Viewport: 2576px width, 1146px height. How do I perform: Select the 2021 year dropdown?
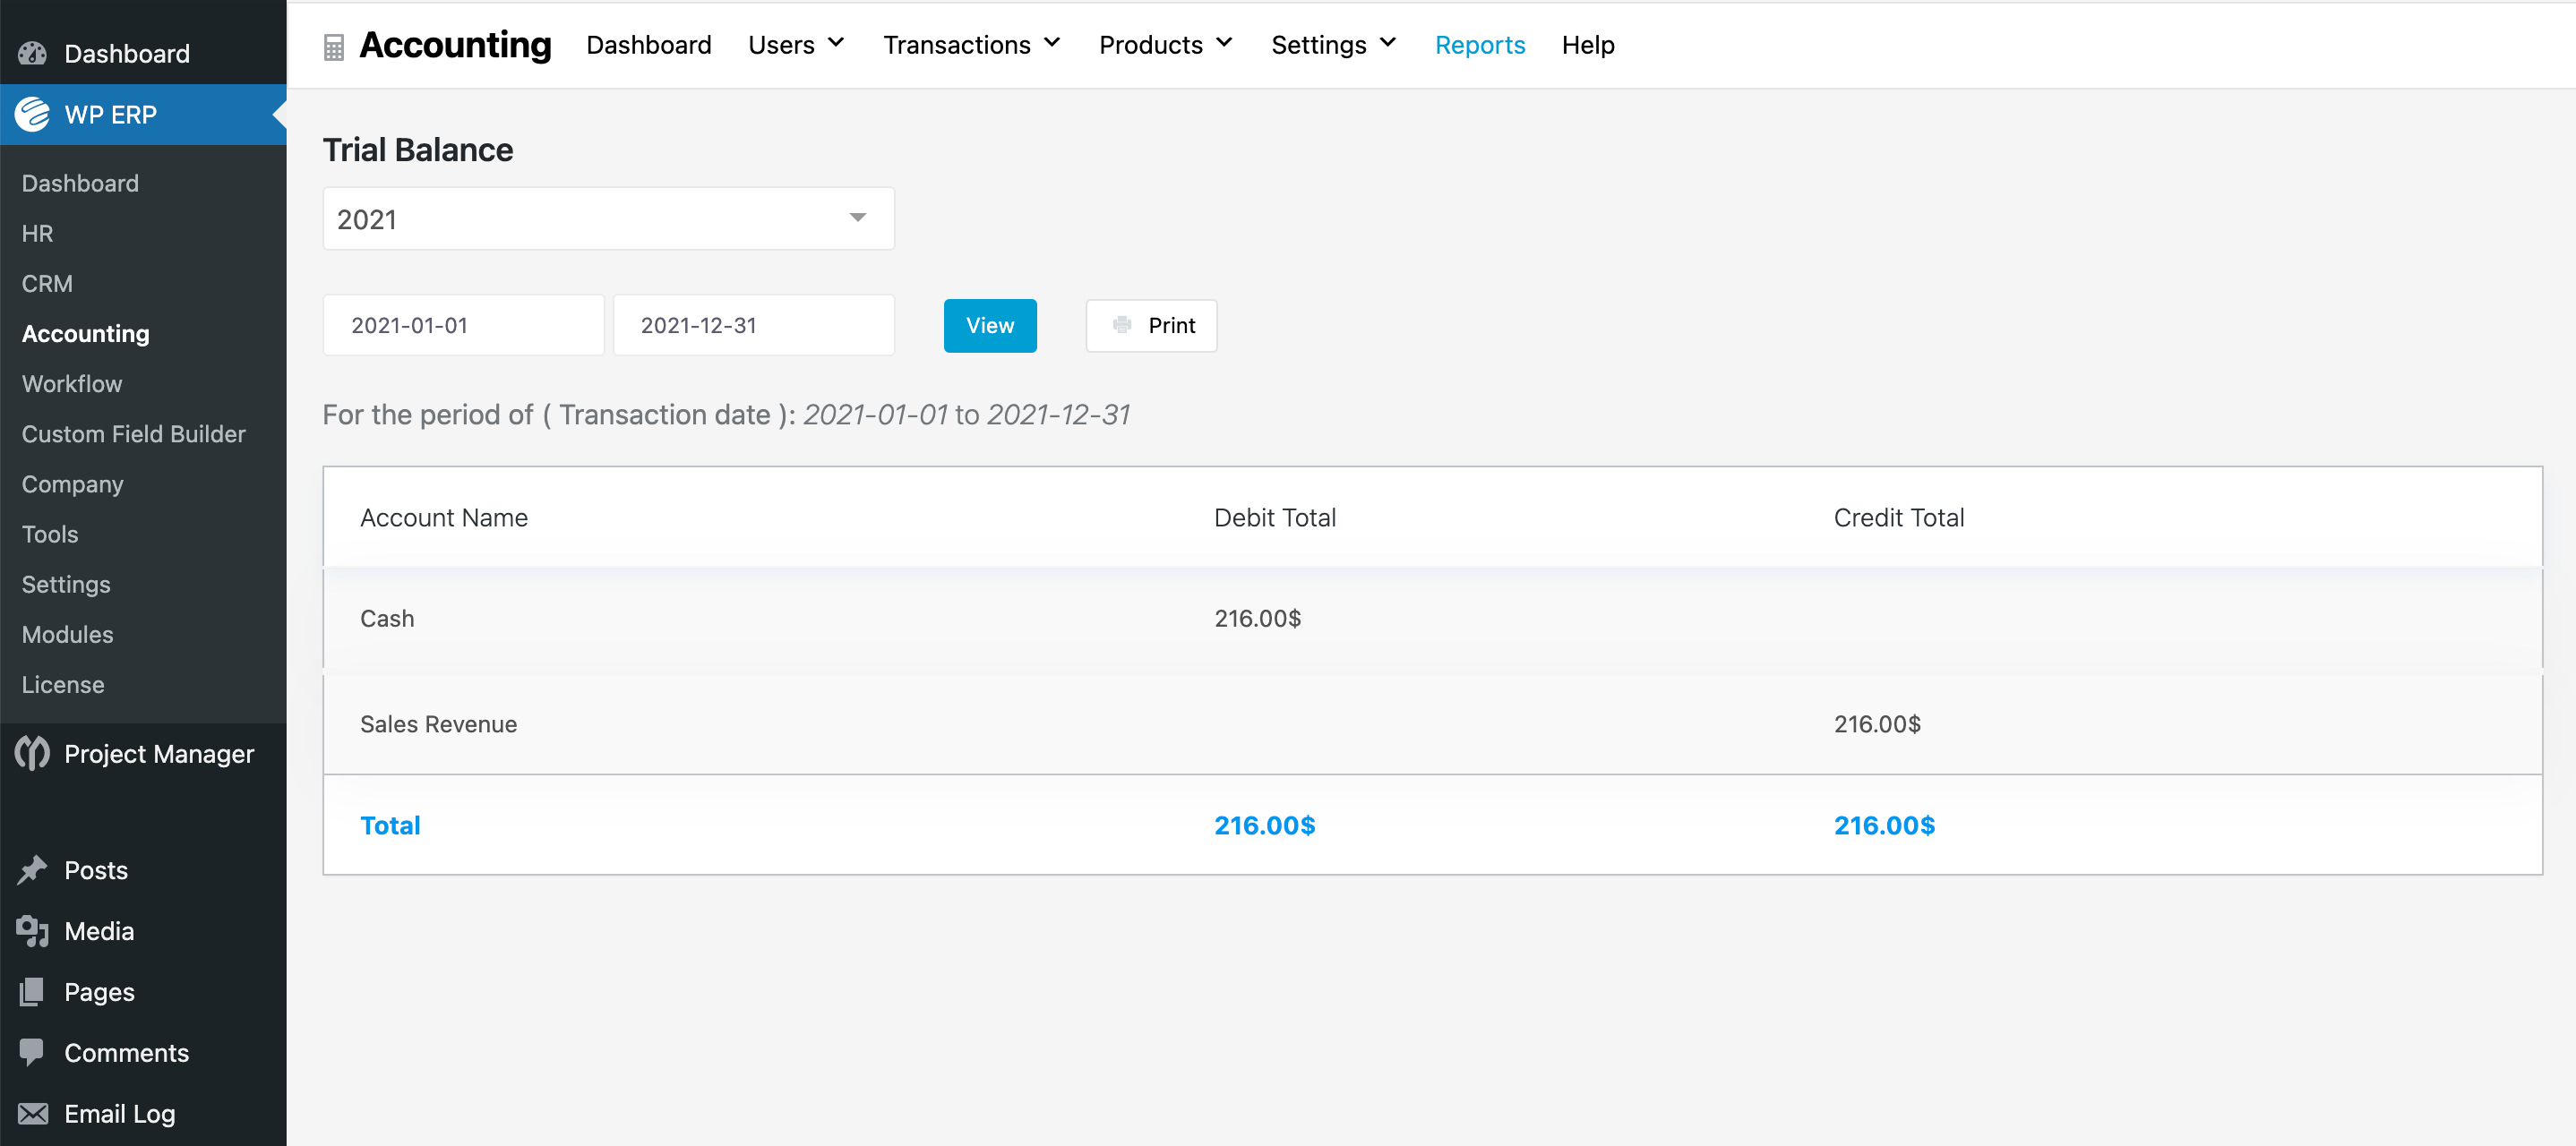(x=606, y=218)
